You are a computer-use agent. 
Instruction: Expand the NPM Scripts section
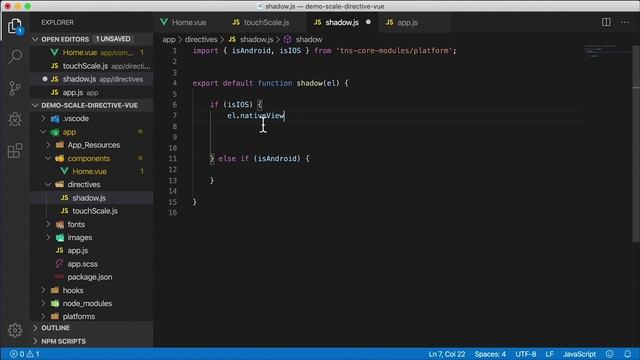(x=35, y=341)
